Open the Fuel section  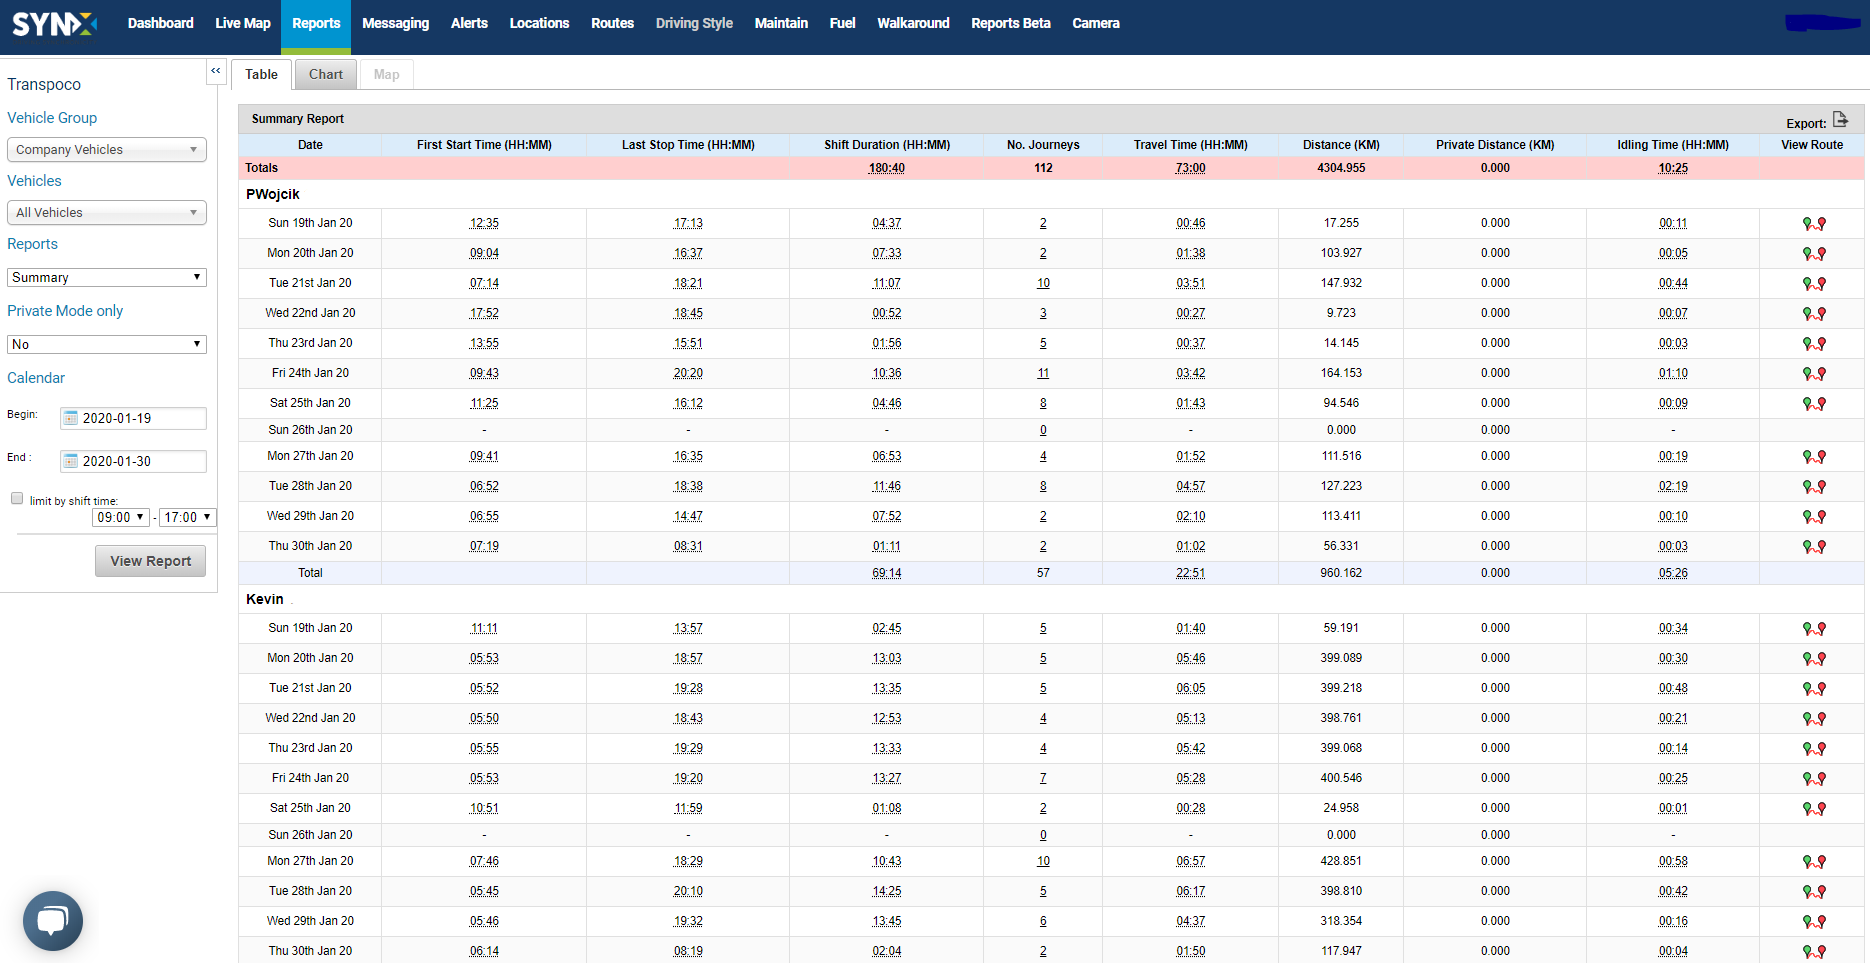tap(842, 23)
